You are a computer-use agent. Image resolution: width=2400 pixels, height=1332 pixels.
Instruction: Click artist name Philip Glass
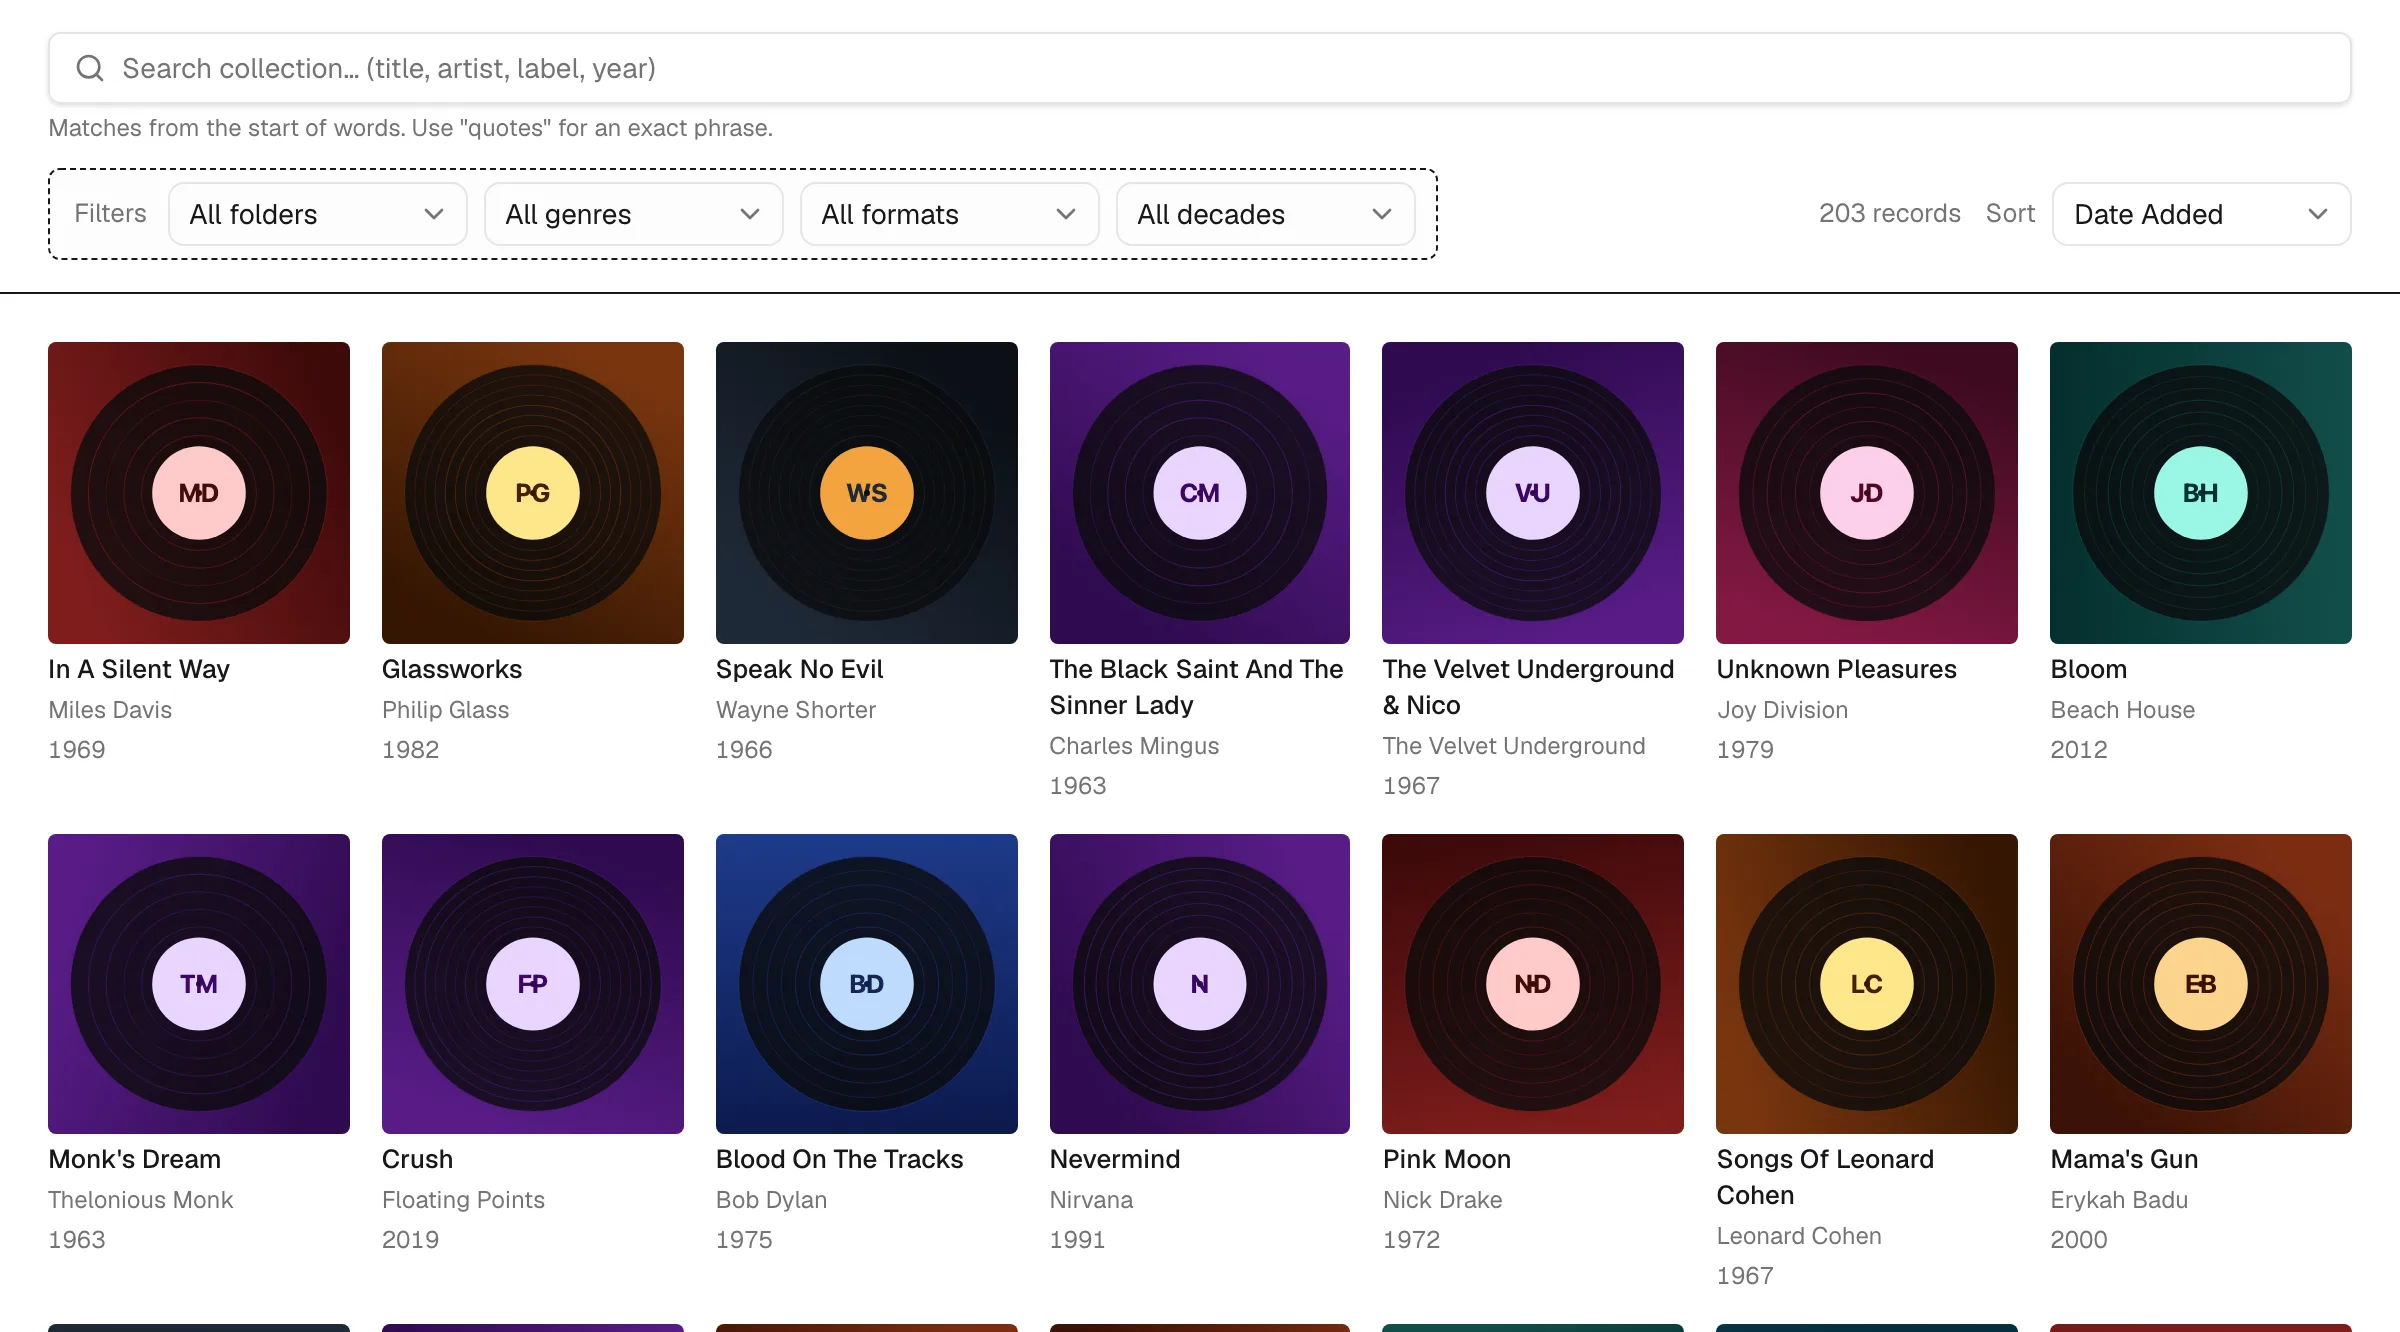(x=446, y=710)
